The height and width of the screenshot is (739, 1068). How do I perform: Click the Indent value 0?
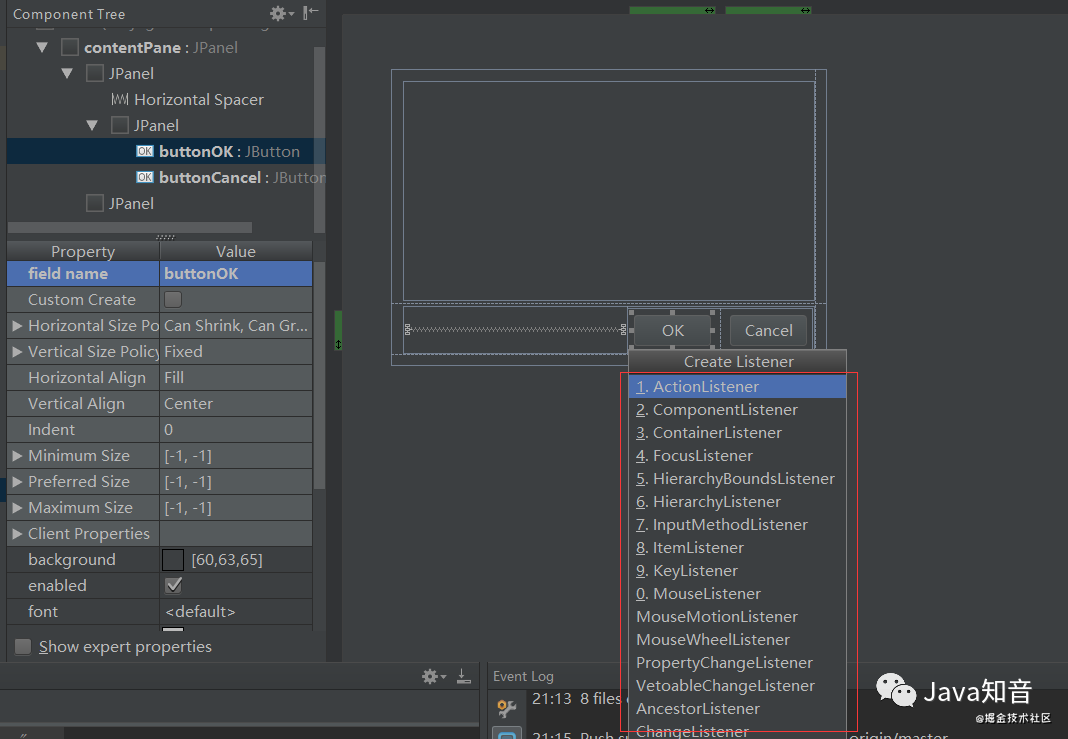click(236, 430)
